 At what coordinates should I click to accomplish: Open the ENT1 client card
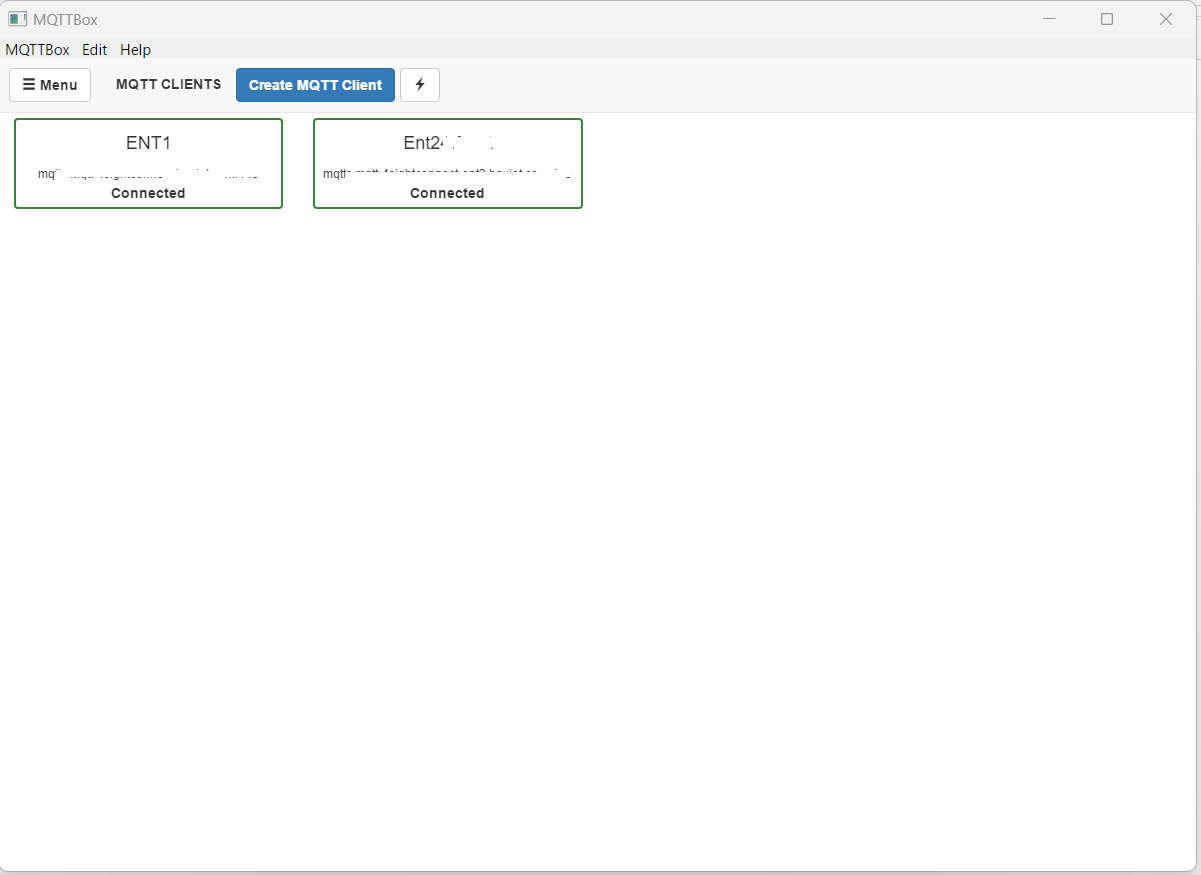(x=148, y=164)
